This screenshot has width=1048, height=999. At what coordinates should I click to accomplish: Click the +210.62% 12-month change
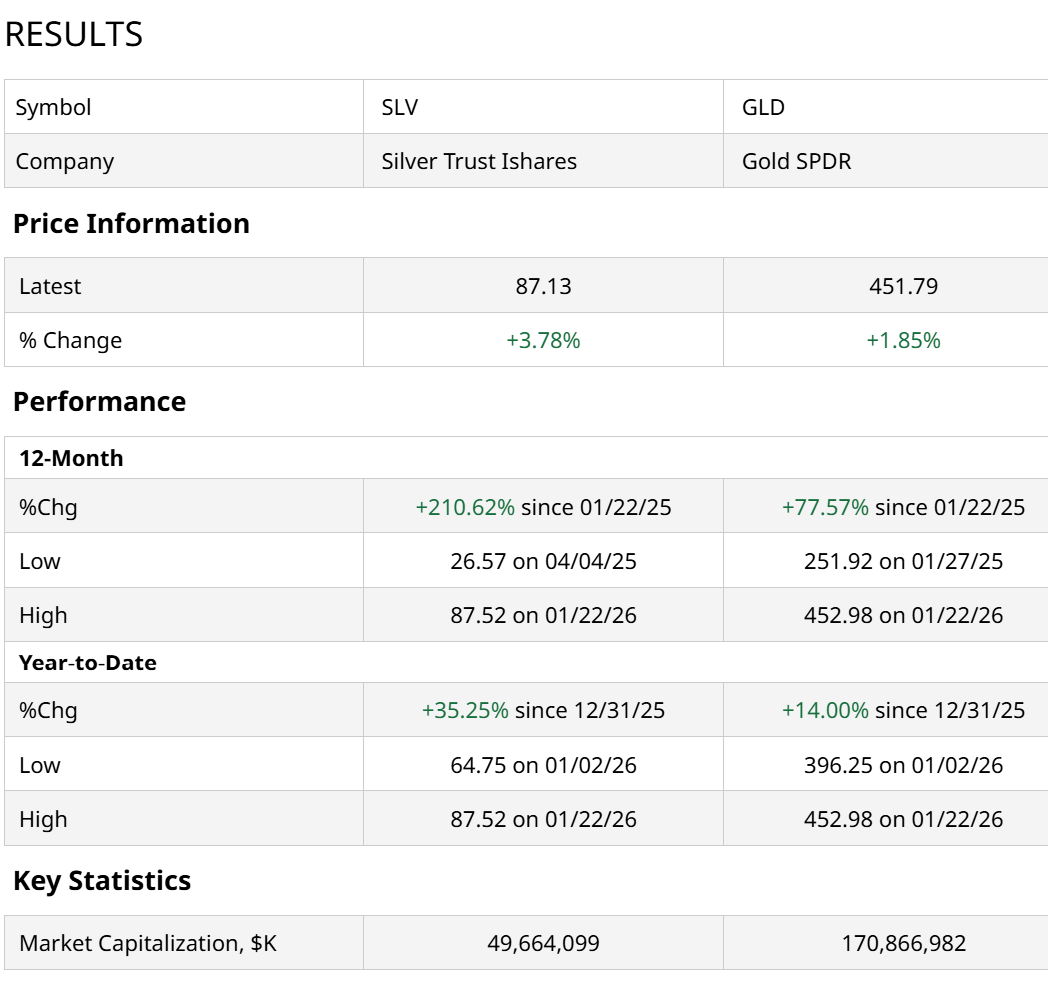coord(465,507)
